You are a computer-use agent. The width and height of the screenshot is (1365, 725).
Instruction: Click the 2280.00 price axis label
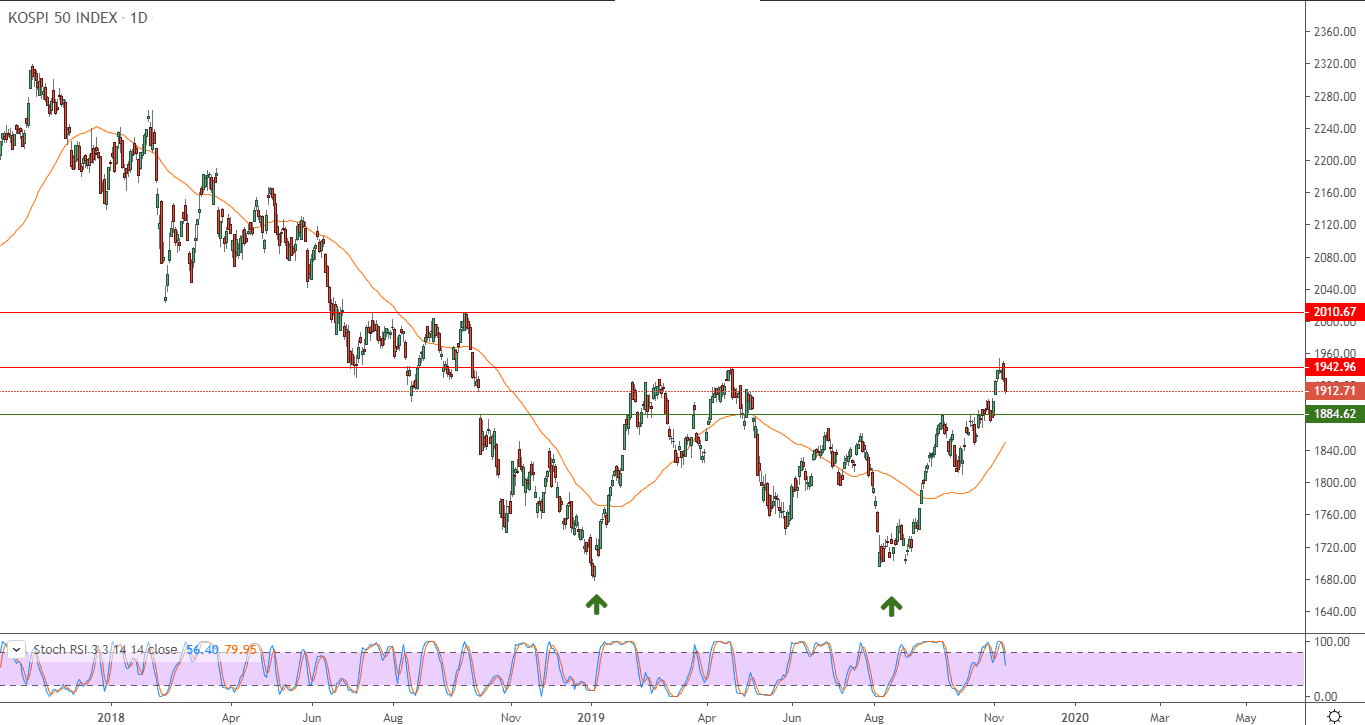(x=1335, y=97)
